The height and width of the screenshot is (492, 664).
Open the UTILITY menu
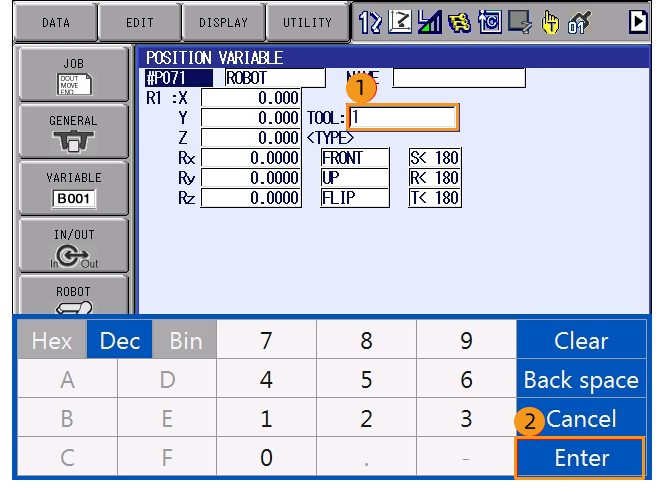307,22
